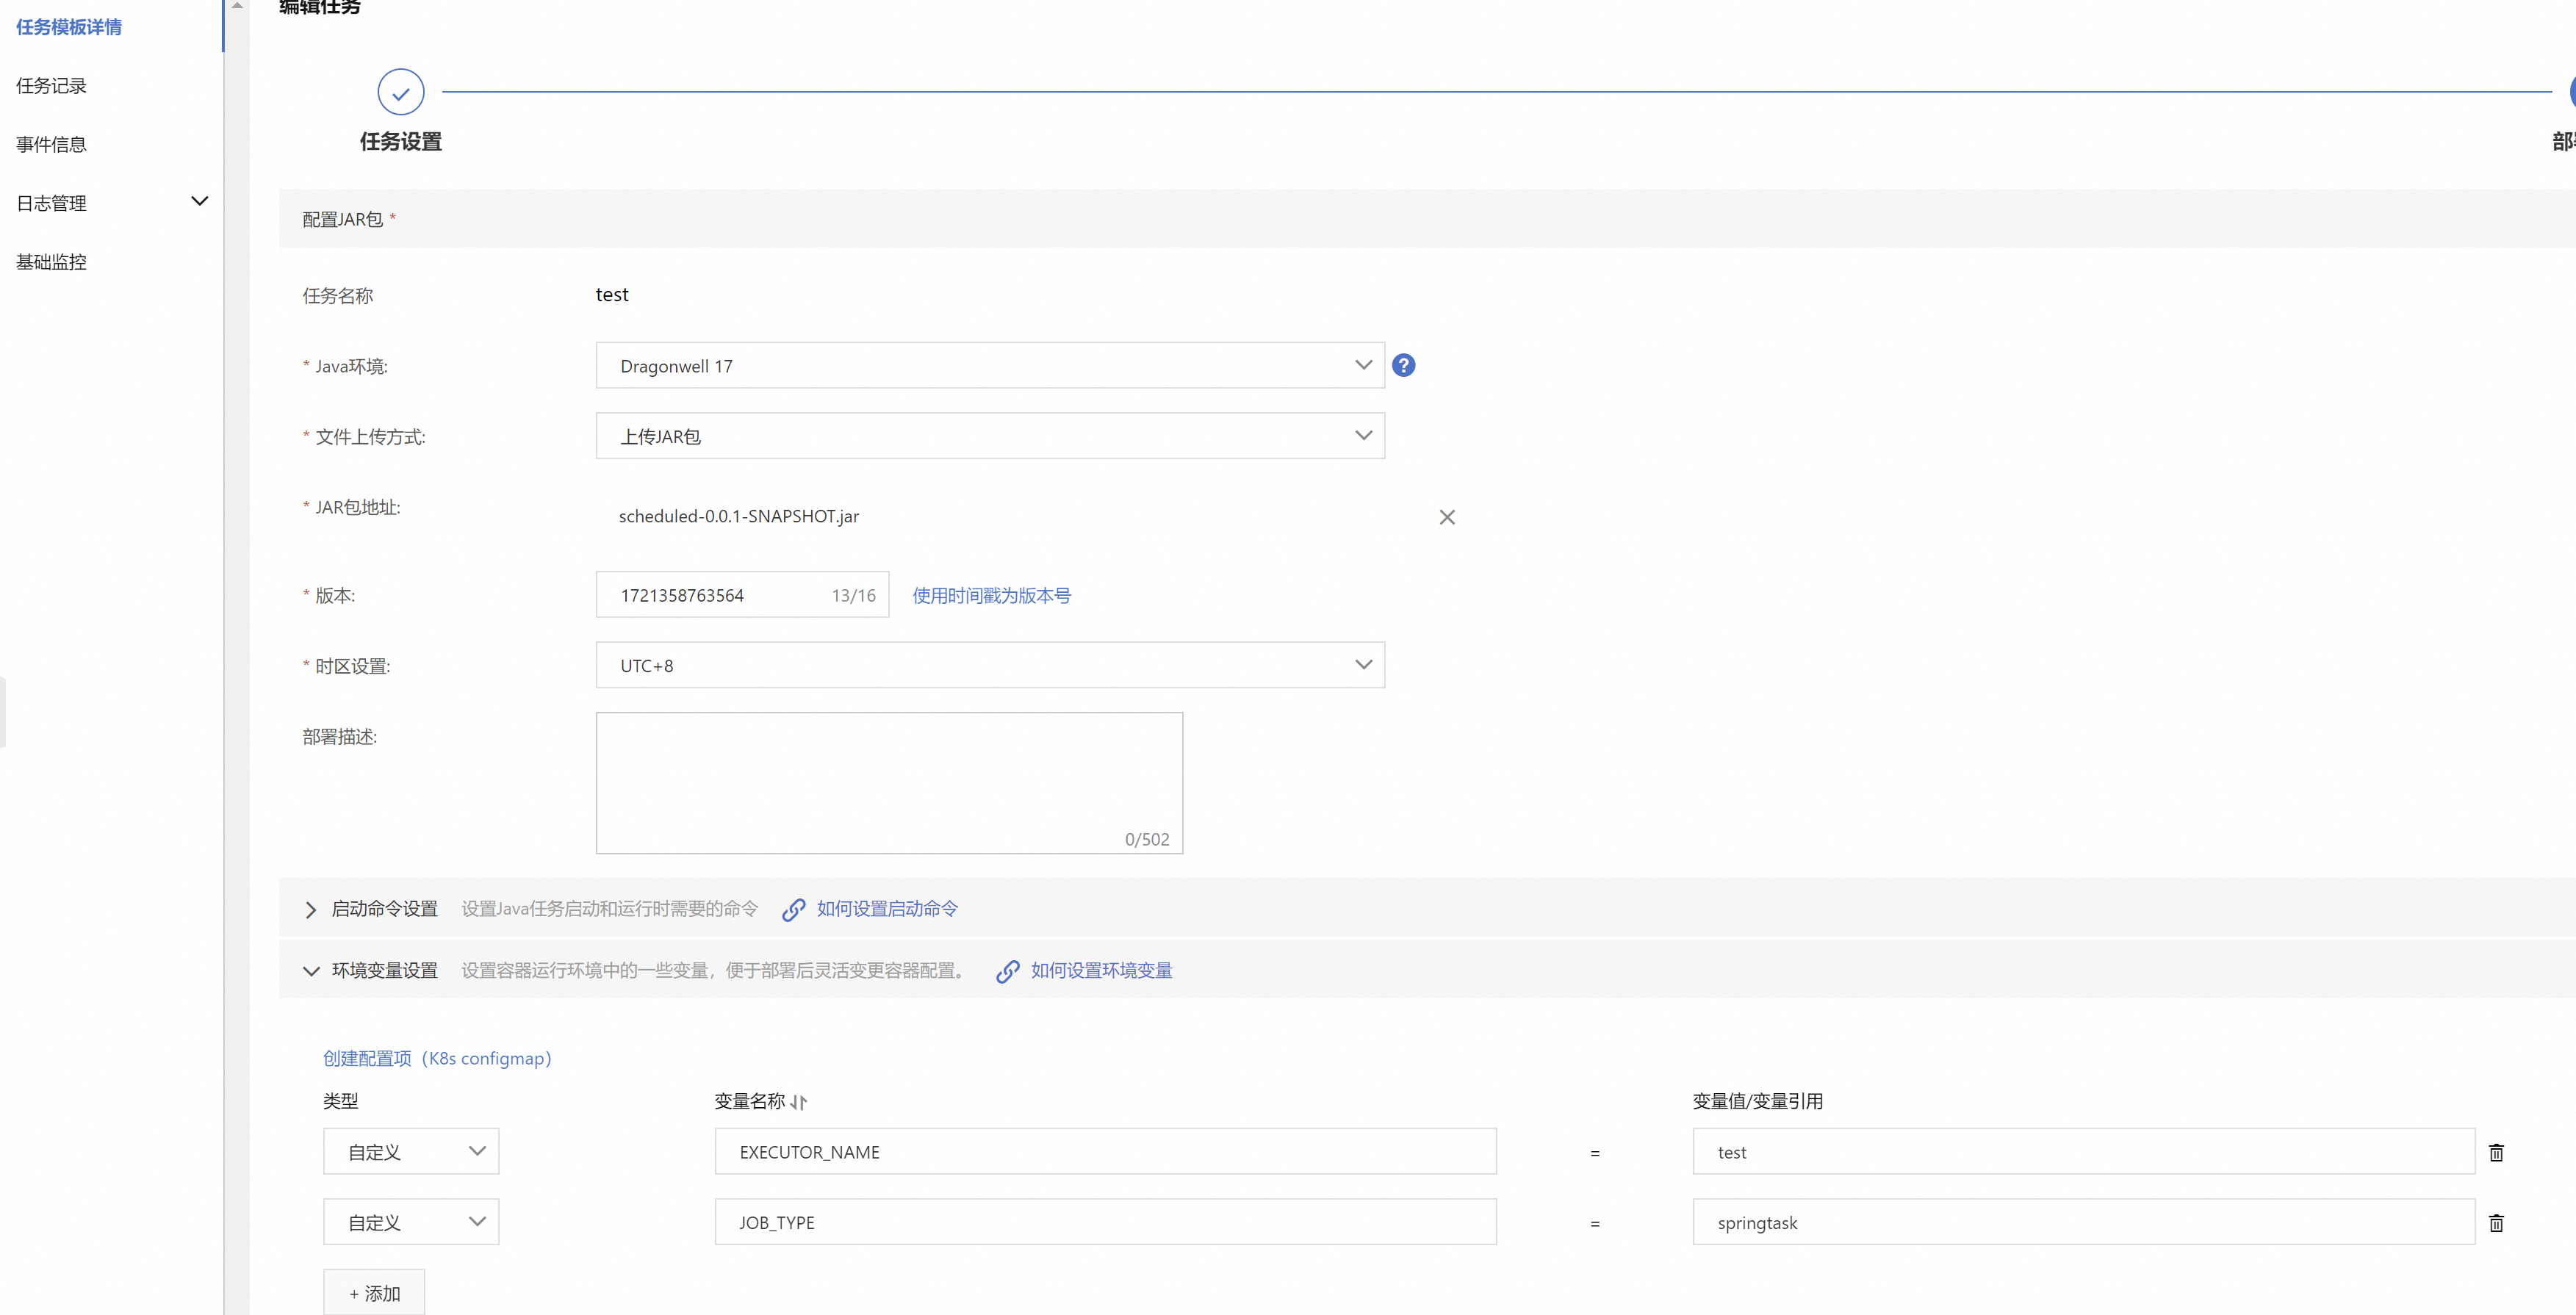This screenshot has height=1315, width=2576.
Task: Open 日志管理 in the sidebar
Action: (51, 203)
